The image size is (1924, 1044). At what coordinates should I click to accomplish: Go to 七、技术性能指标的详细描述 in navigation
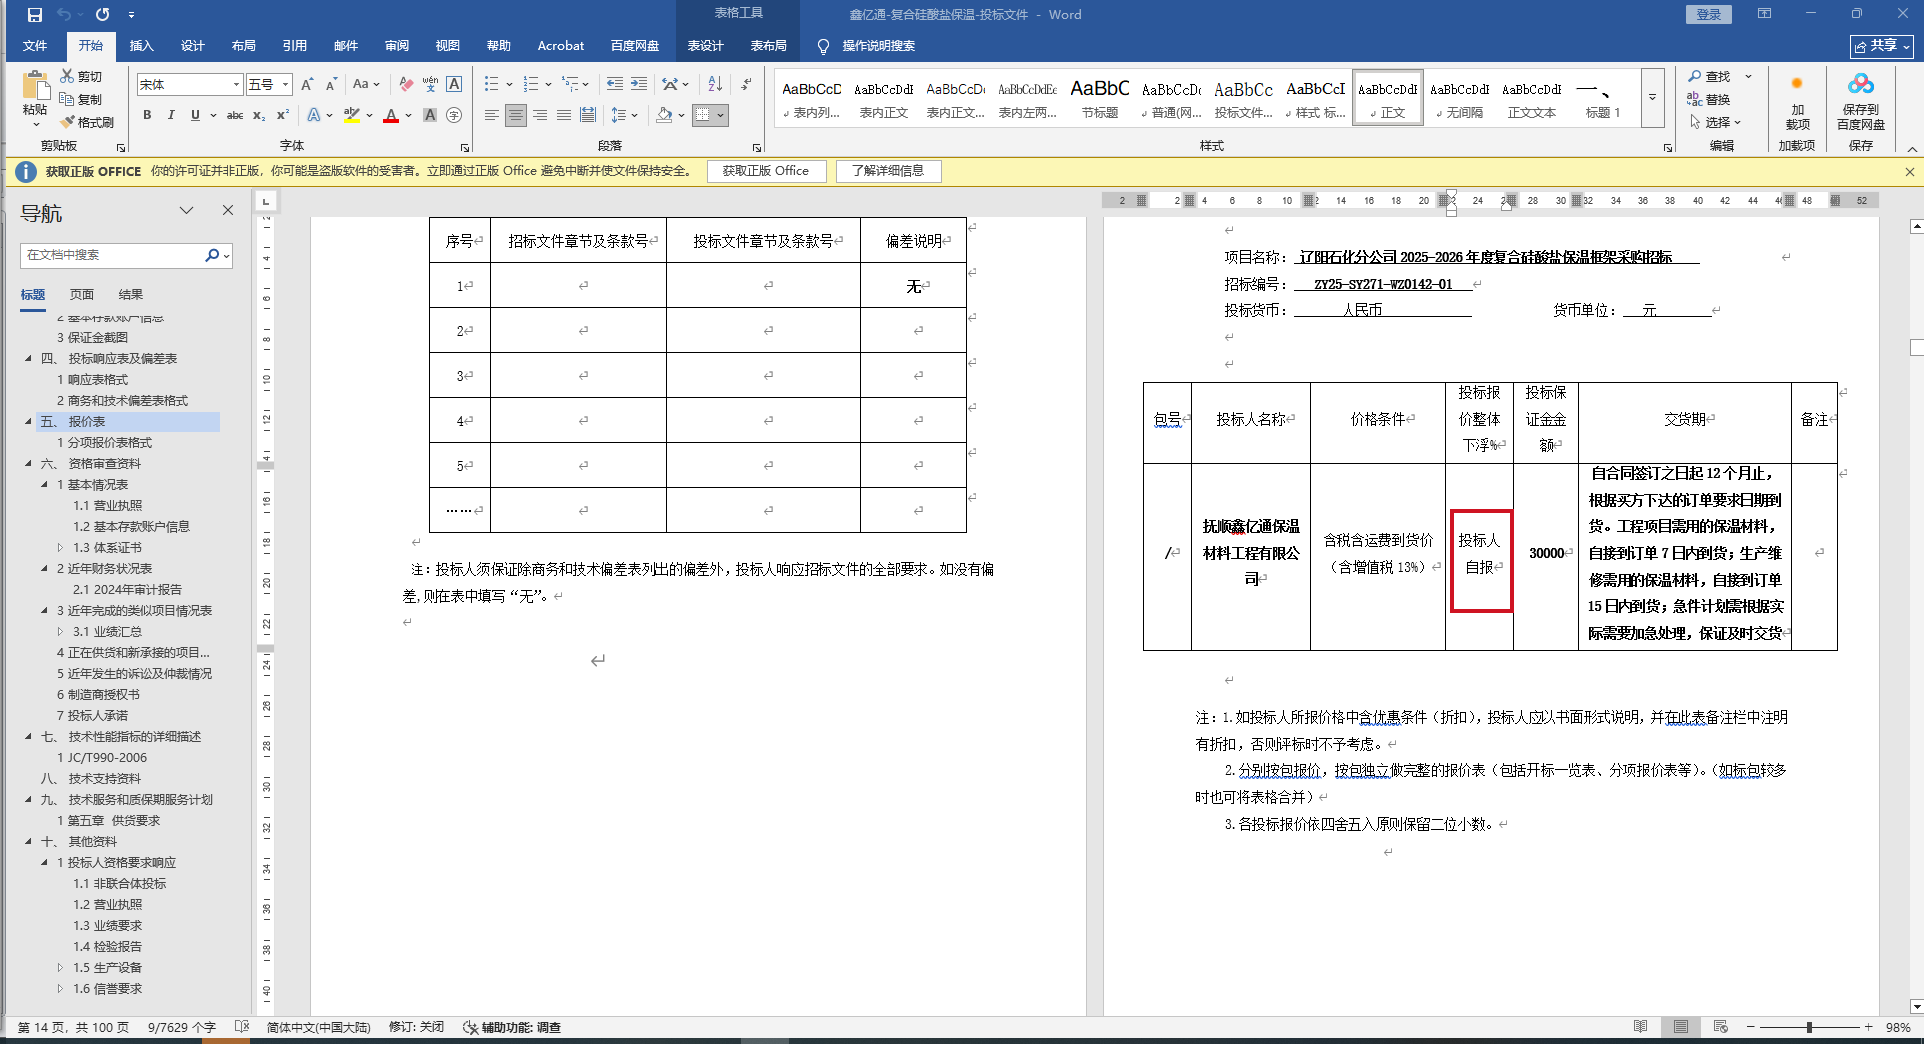pos(134,737)
